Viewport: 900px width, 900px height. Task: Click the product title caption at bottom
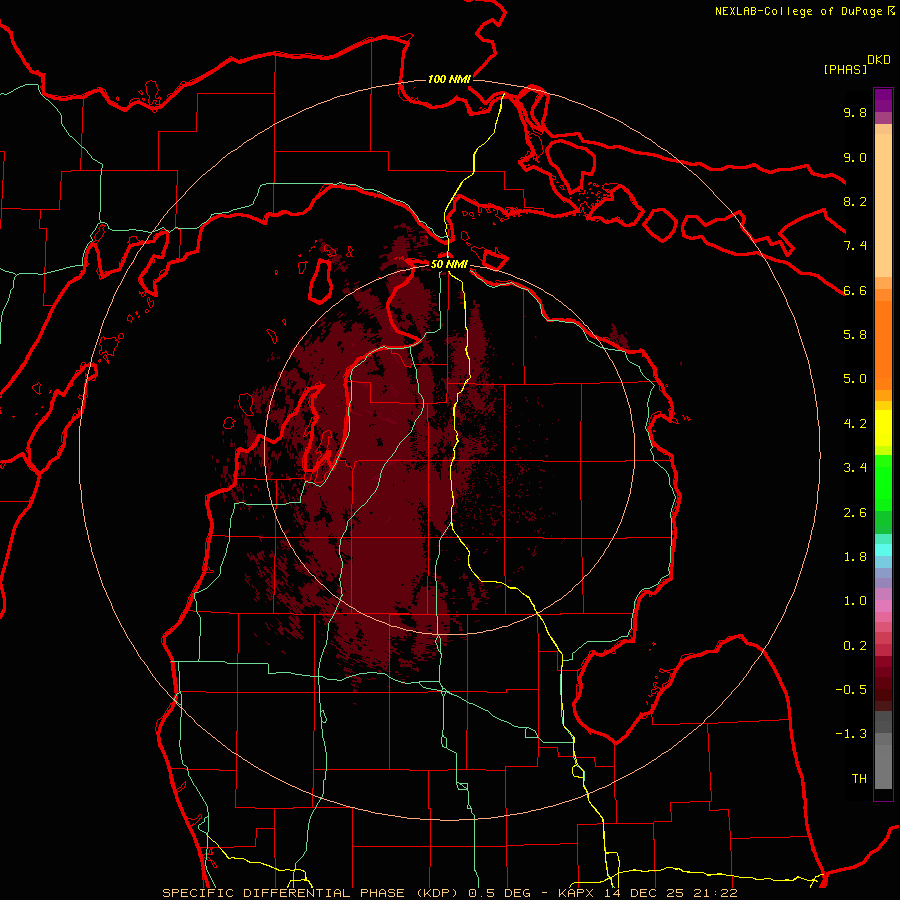pyautogui.click(x=450, y=893)
